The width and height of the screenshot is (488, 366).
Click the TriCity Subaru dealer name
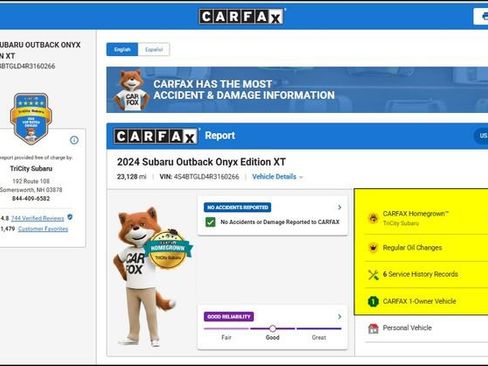tap(31, 169)
